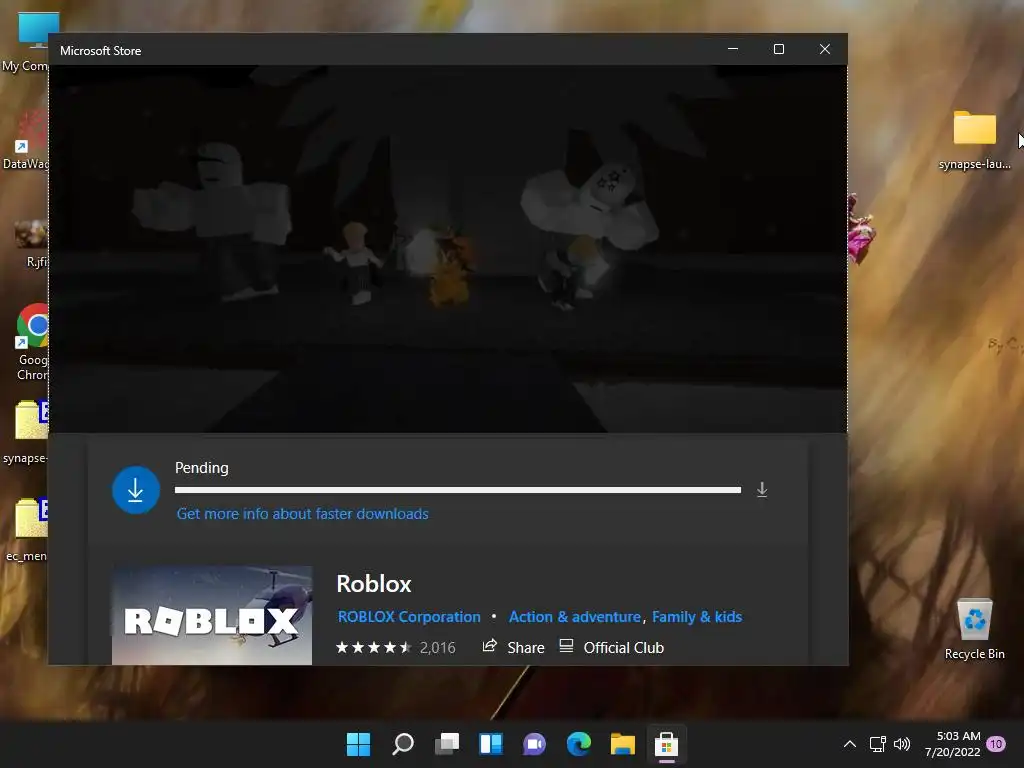Launch Microsoft Edge from taskbar
This screenshot has height=768, width=1024.
tap(579, 744)
